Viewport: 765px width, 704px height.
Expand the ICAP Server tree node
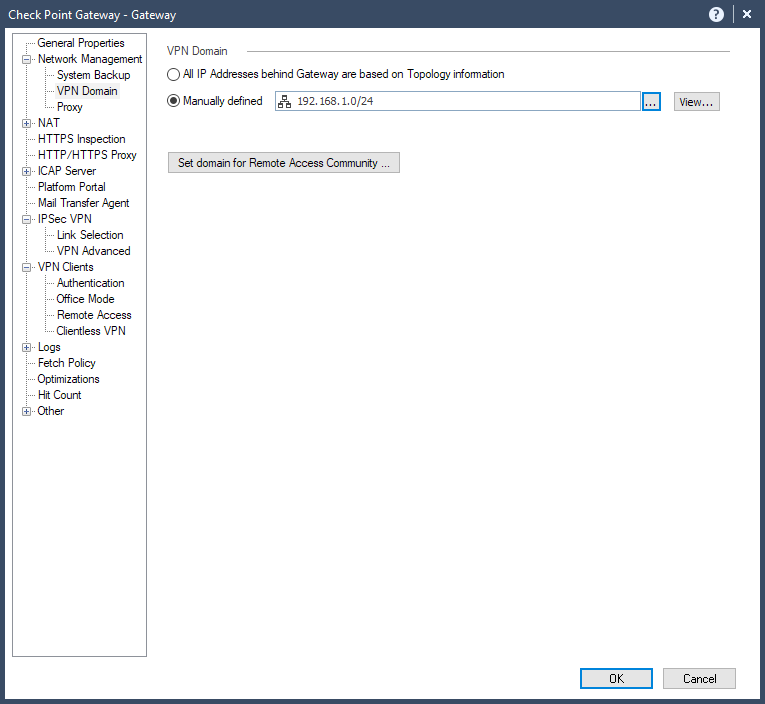click(27, 171)
